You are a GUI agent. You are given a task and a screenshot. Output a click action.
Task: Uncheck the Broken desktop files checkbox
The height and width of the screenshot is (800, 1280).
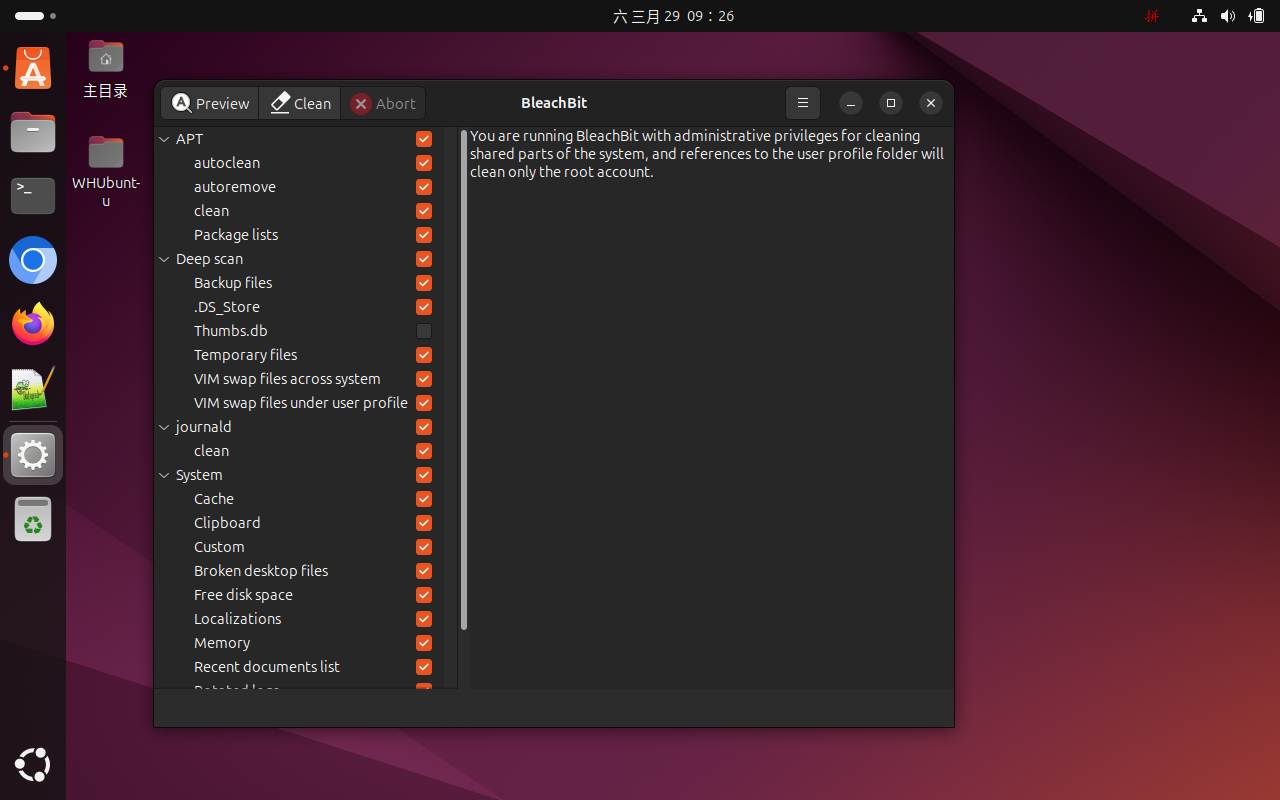pyautogui.click(x=424, y=571)
